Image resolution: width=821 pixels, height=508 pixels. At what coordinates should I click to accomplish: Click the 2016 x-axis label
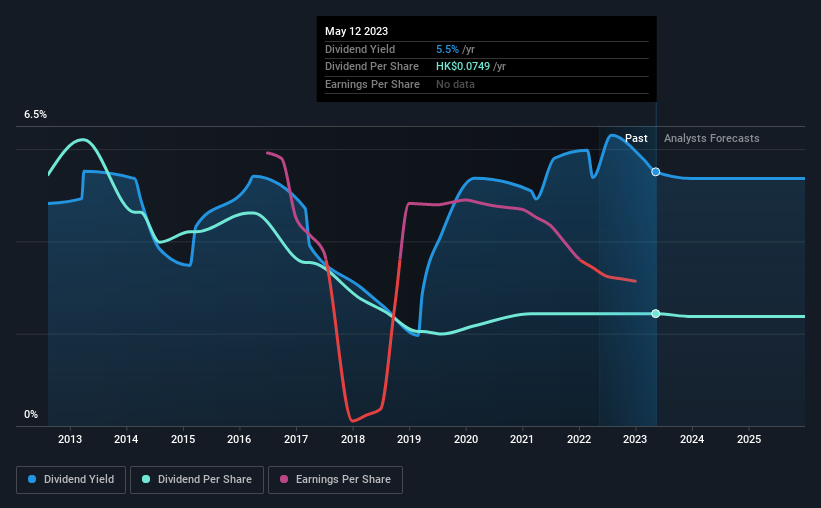click(x=239, y=439)
